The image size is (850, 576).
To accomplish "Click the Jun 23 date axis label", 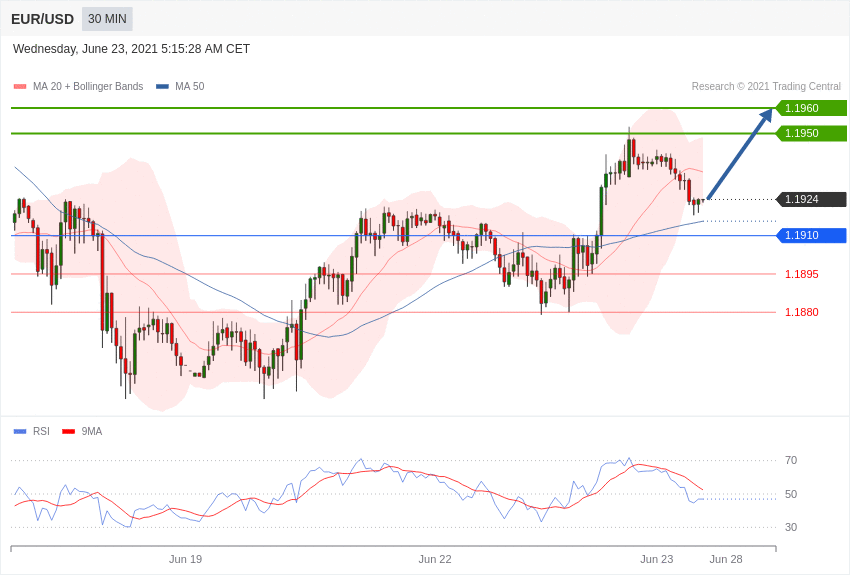I will (x=656, y=559).
